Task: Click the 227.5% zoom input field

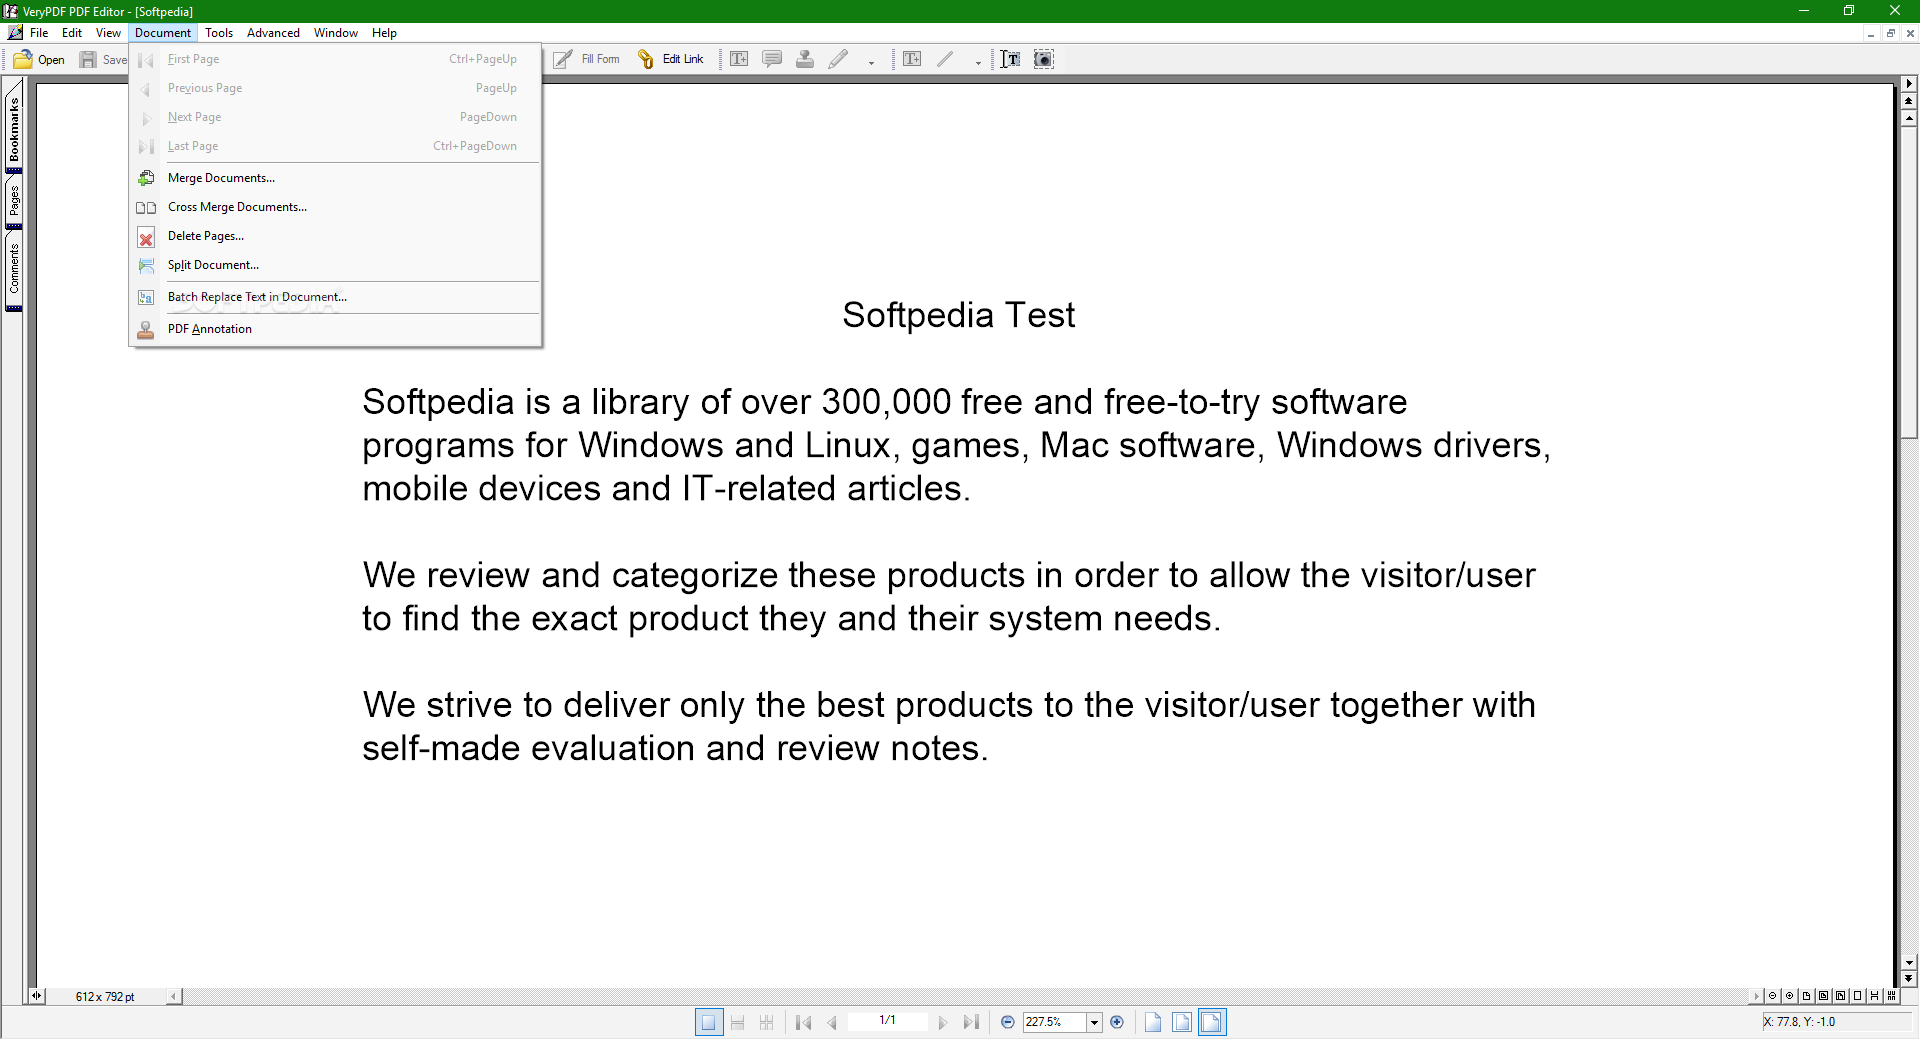Action: [1054, 1022]
